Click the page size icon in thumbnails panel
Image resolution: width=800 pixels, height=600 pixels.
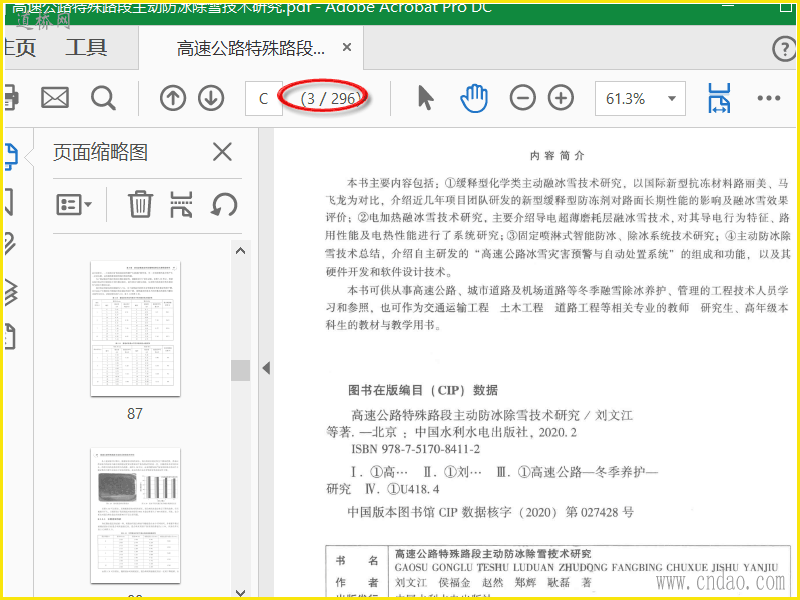click(x=181, y=205)
